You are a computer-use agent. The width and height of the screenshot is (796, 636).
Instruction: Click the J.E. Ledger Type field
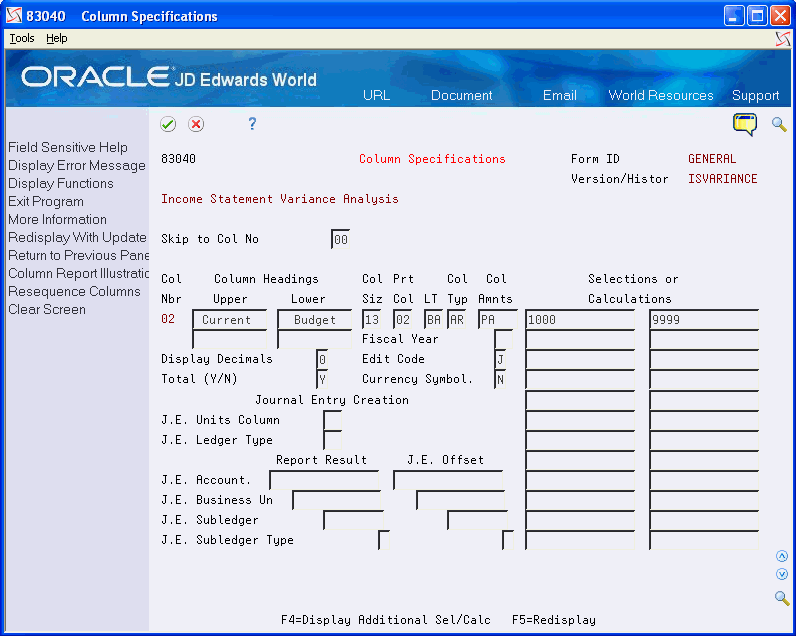click(x=333, y=440)
